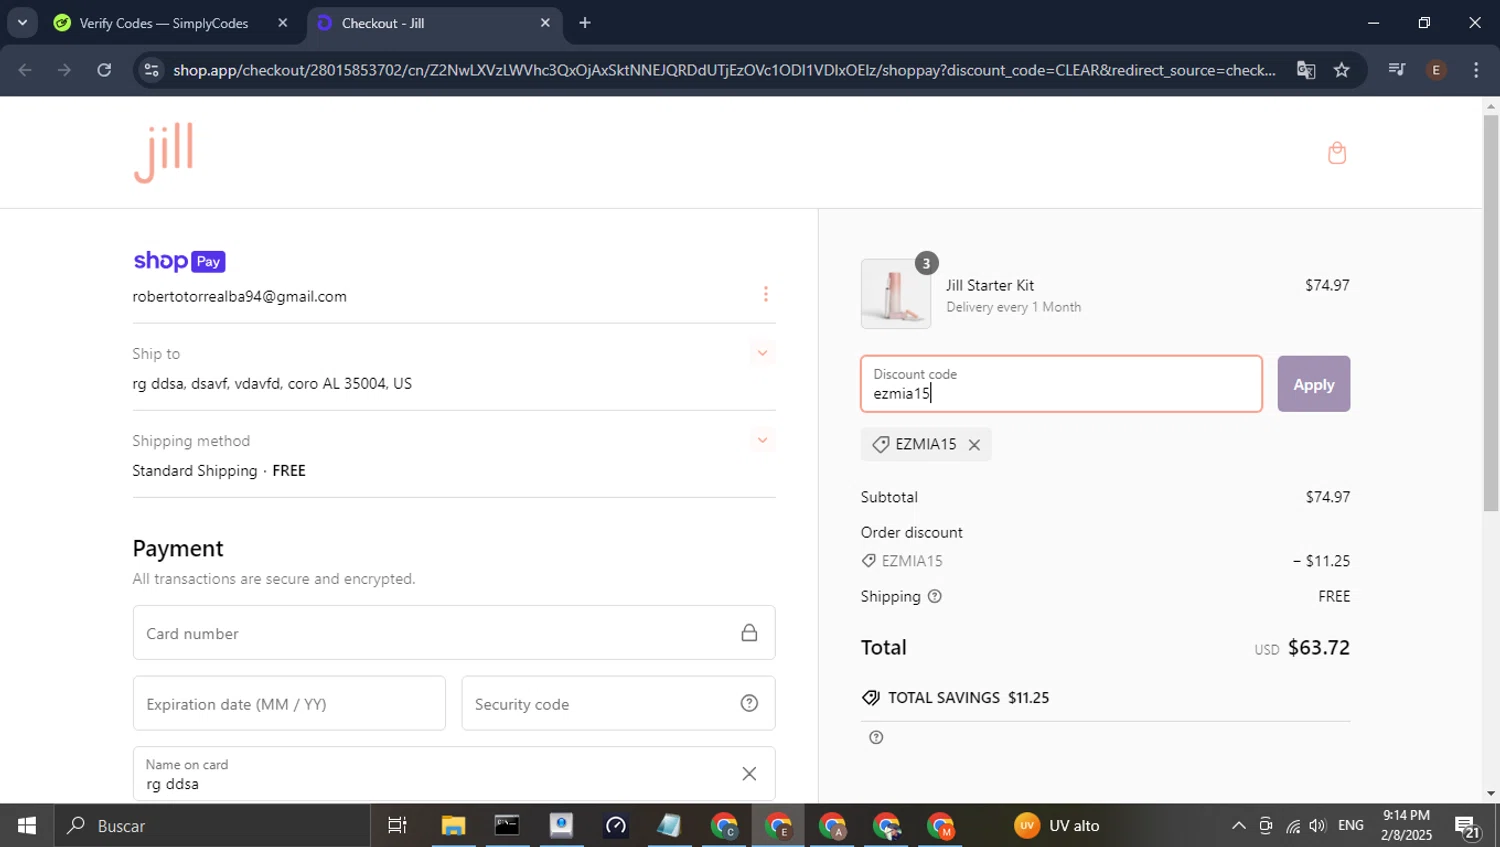
Task: Open Shop Pay account options menu
Action: 766,294
